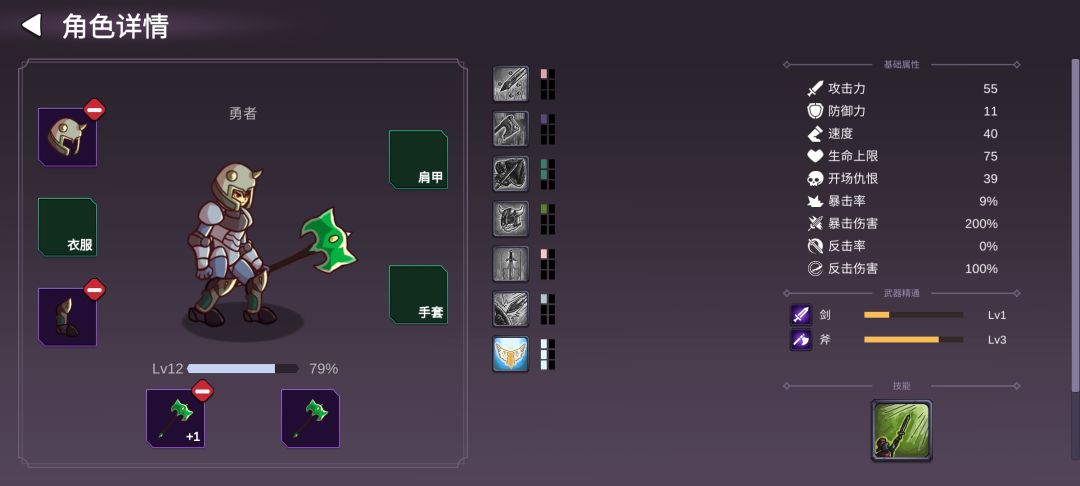The width and height of the screenshot is (1080, 486).
Task: Open the empty 手套 equipment slot
Action: coord(418,295)
